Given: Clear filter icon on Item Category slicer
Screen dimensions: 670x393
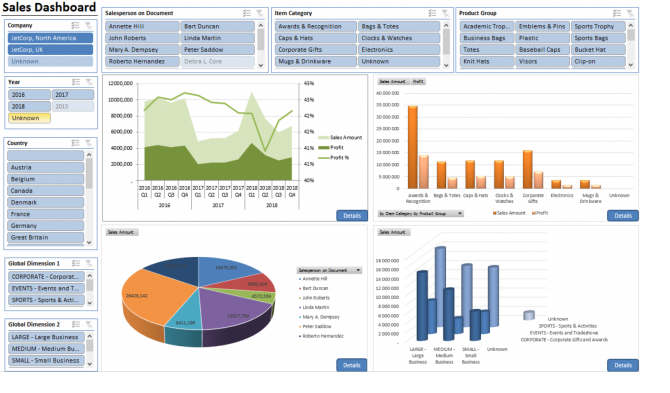Looking at the screenshot, I should pyautogui.click(x=445, y=13).
